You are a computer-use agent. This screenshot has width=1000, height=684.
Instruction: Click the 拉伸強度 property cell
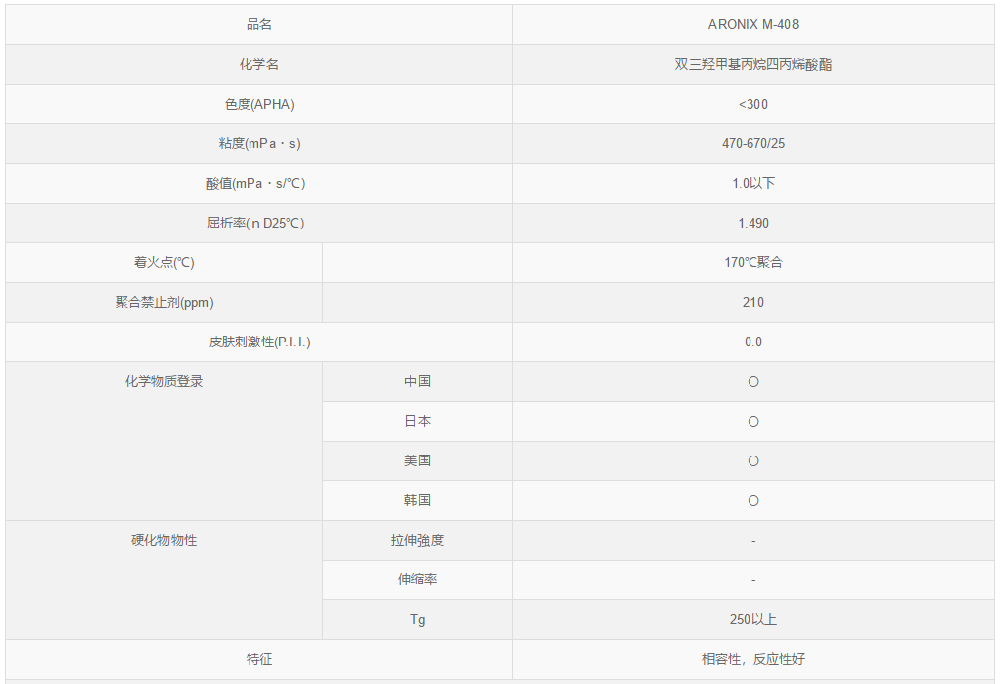pos(418,541)
